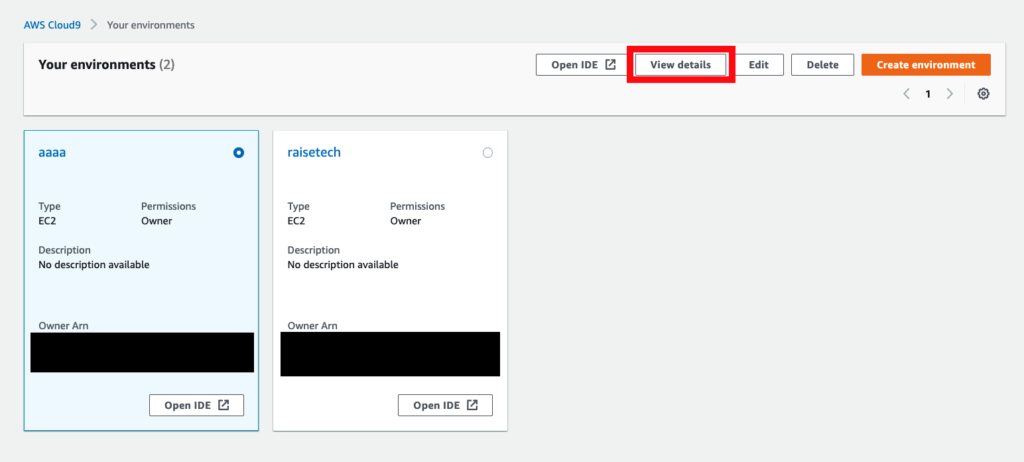
Task: Select the aaaa environment radio button
Action: (238, 153)
